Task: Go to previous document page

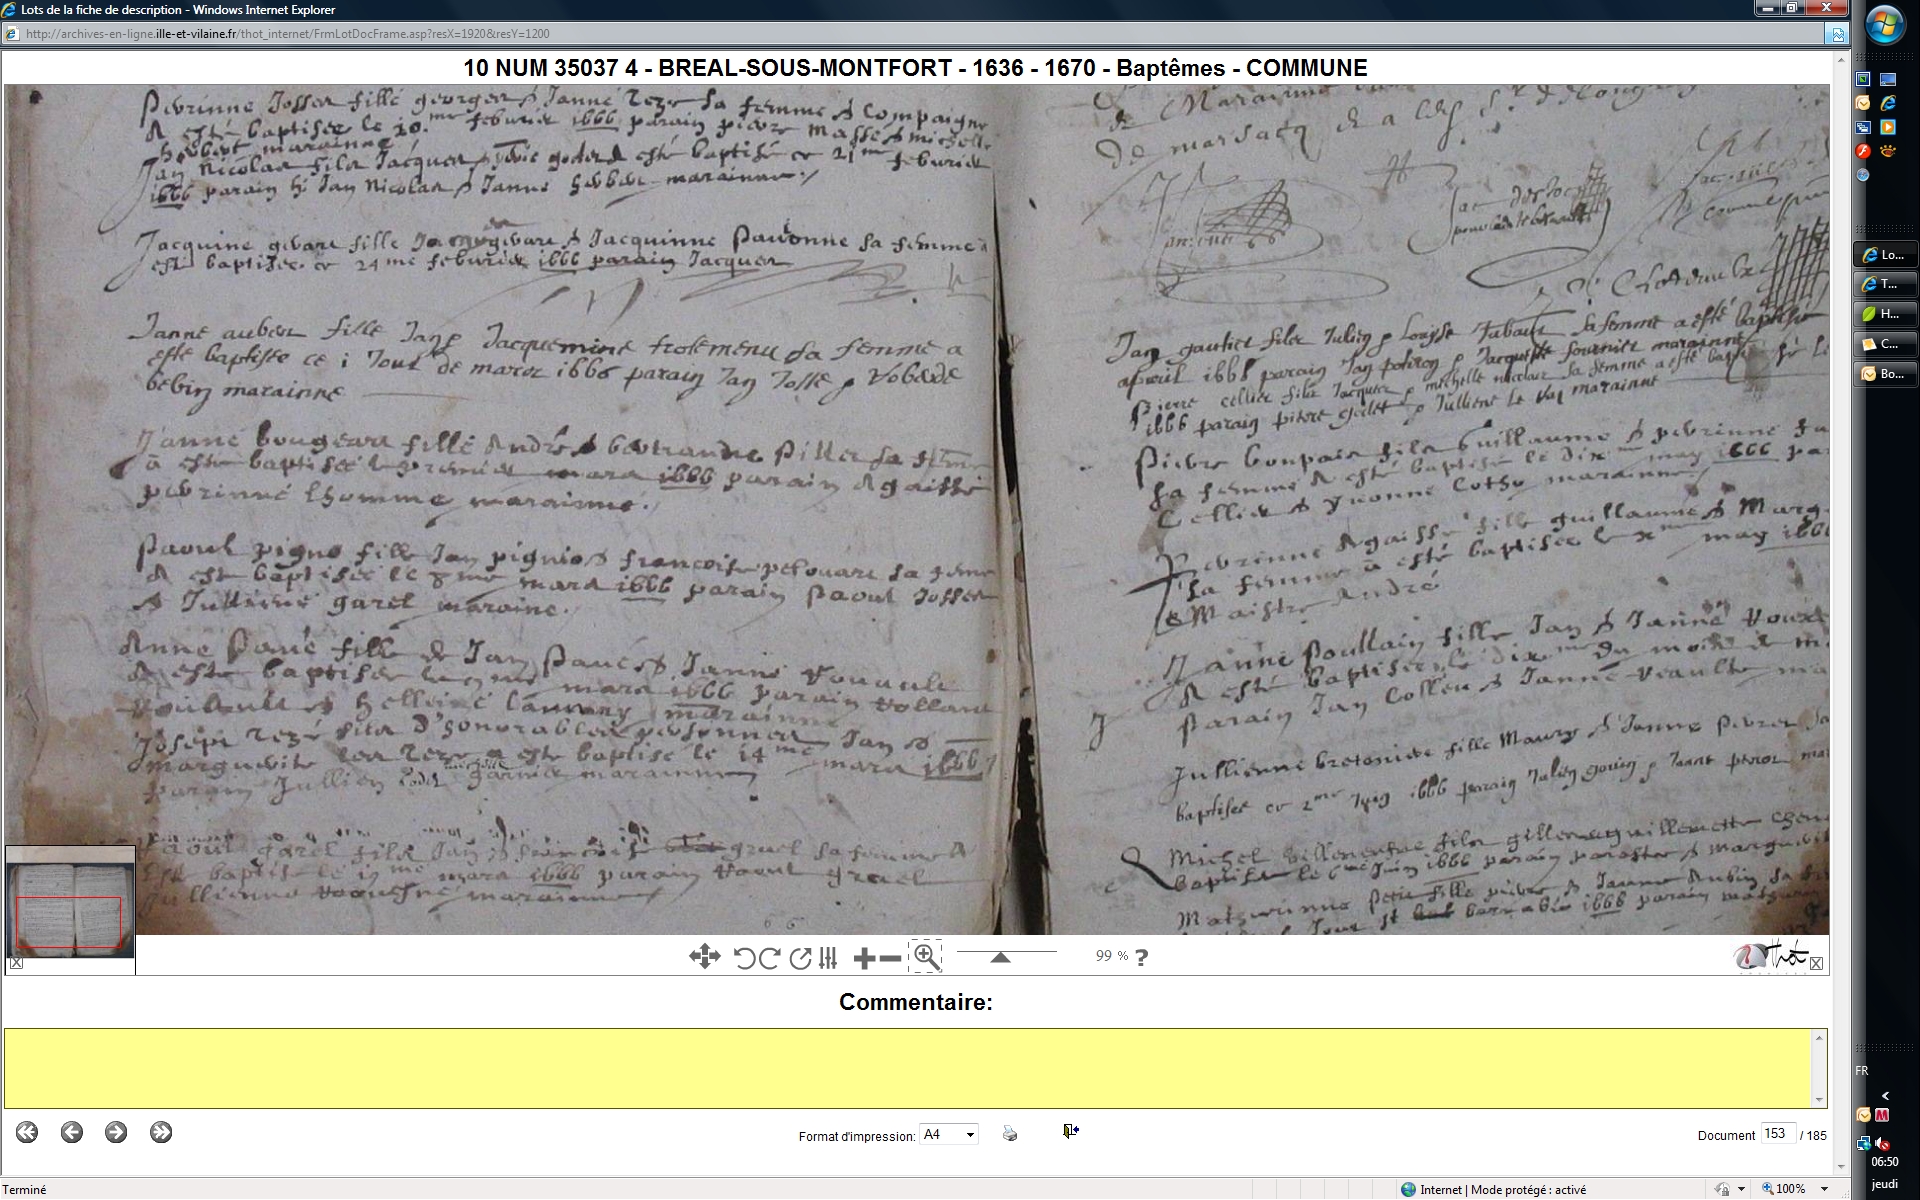Action: [71, 1132]
